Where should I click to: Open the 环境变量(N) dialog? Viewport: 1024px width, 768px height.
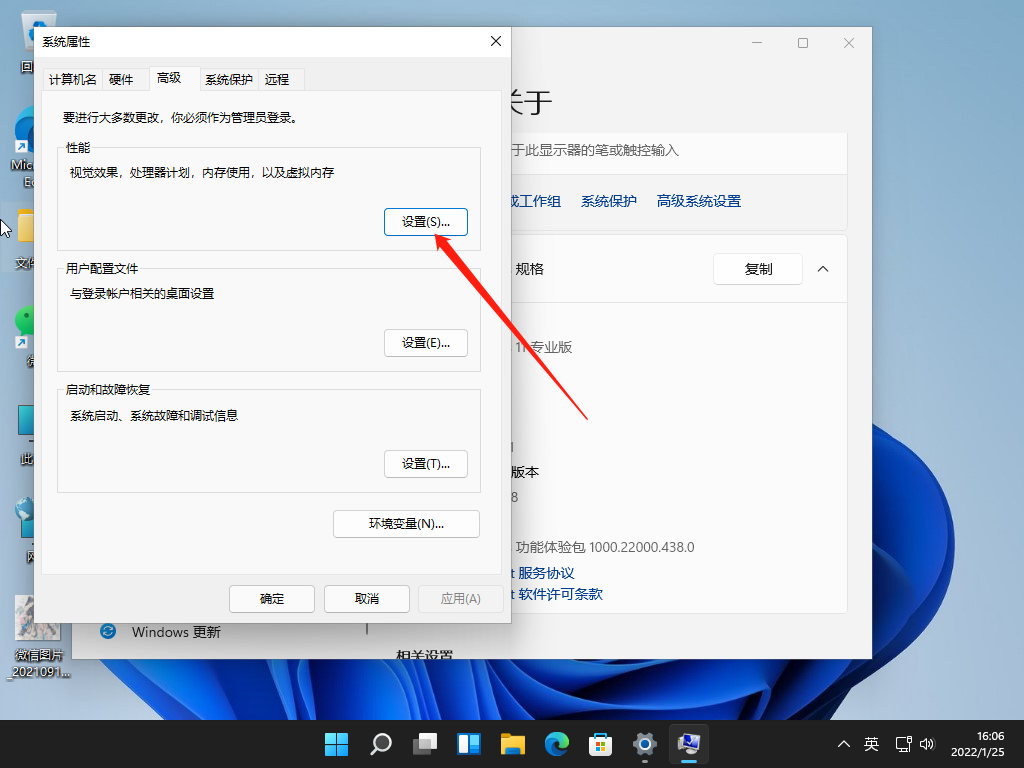406,523
